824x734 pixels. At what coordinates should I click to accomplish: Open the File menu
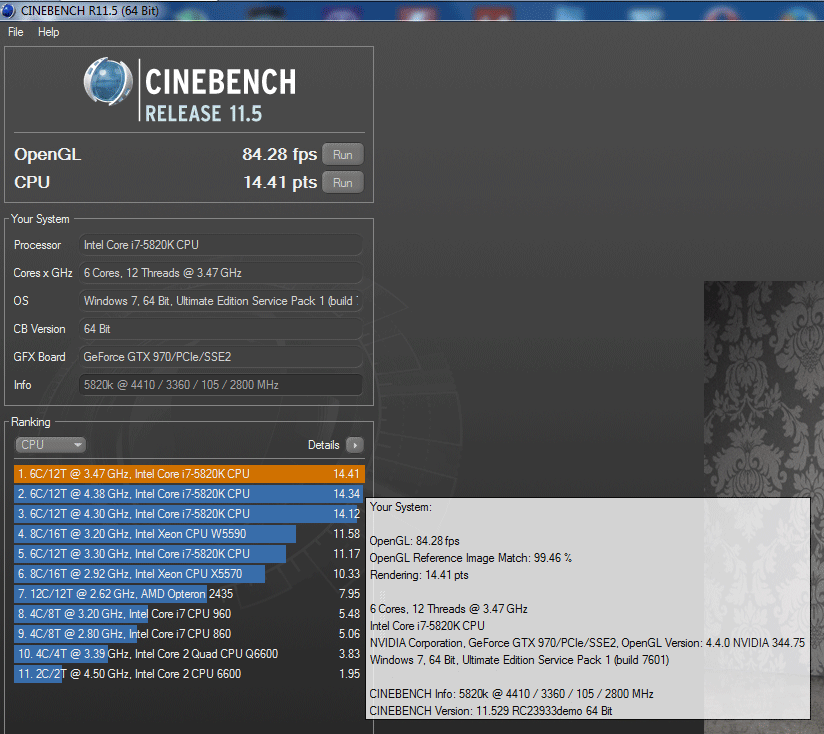click(x=16, y=32)
